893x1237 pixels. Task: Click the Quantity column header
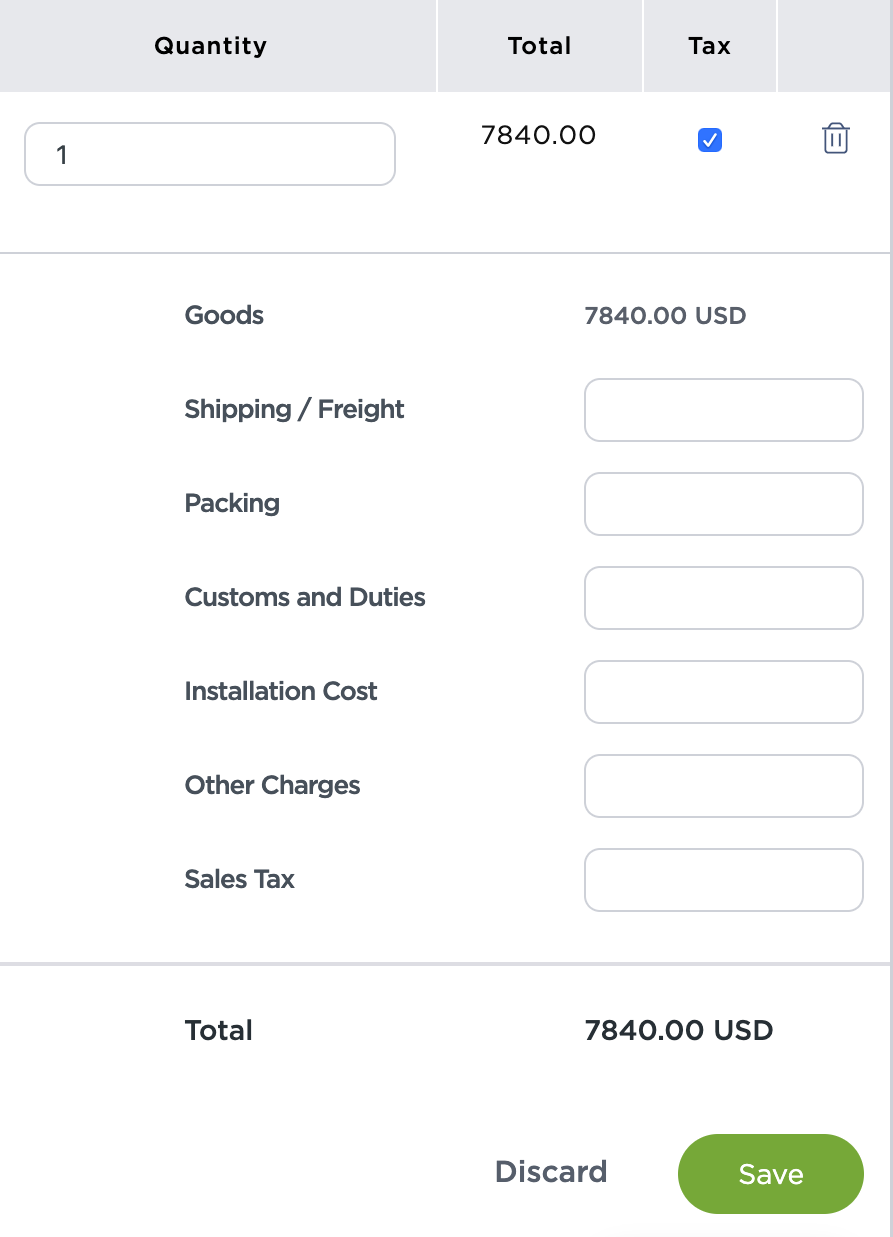[x=210, y=46]
